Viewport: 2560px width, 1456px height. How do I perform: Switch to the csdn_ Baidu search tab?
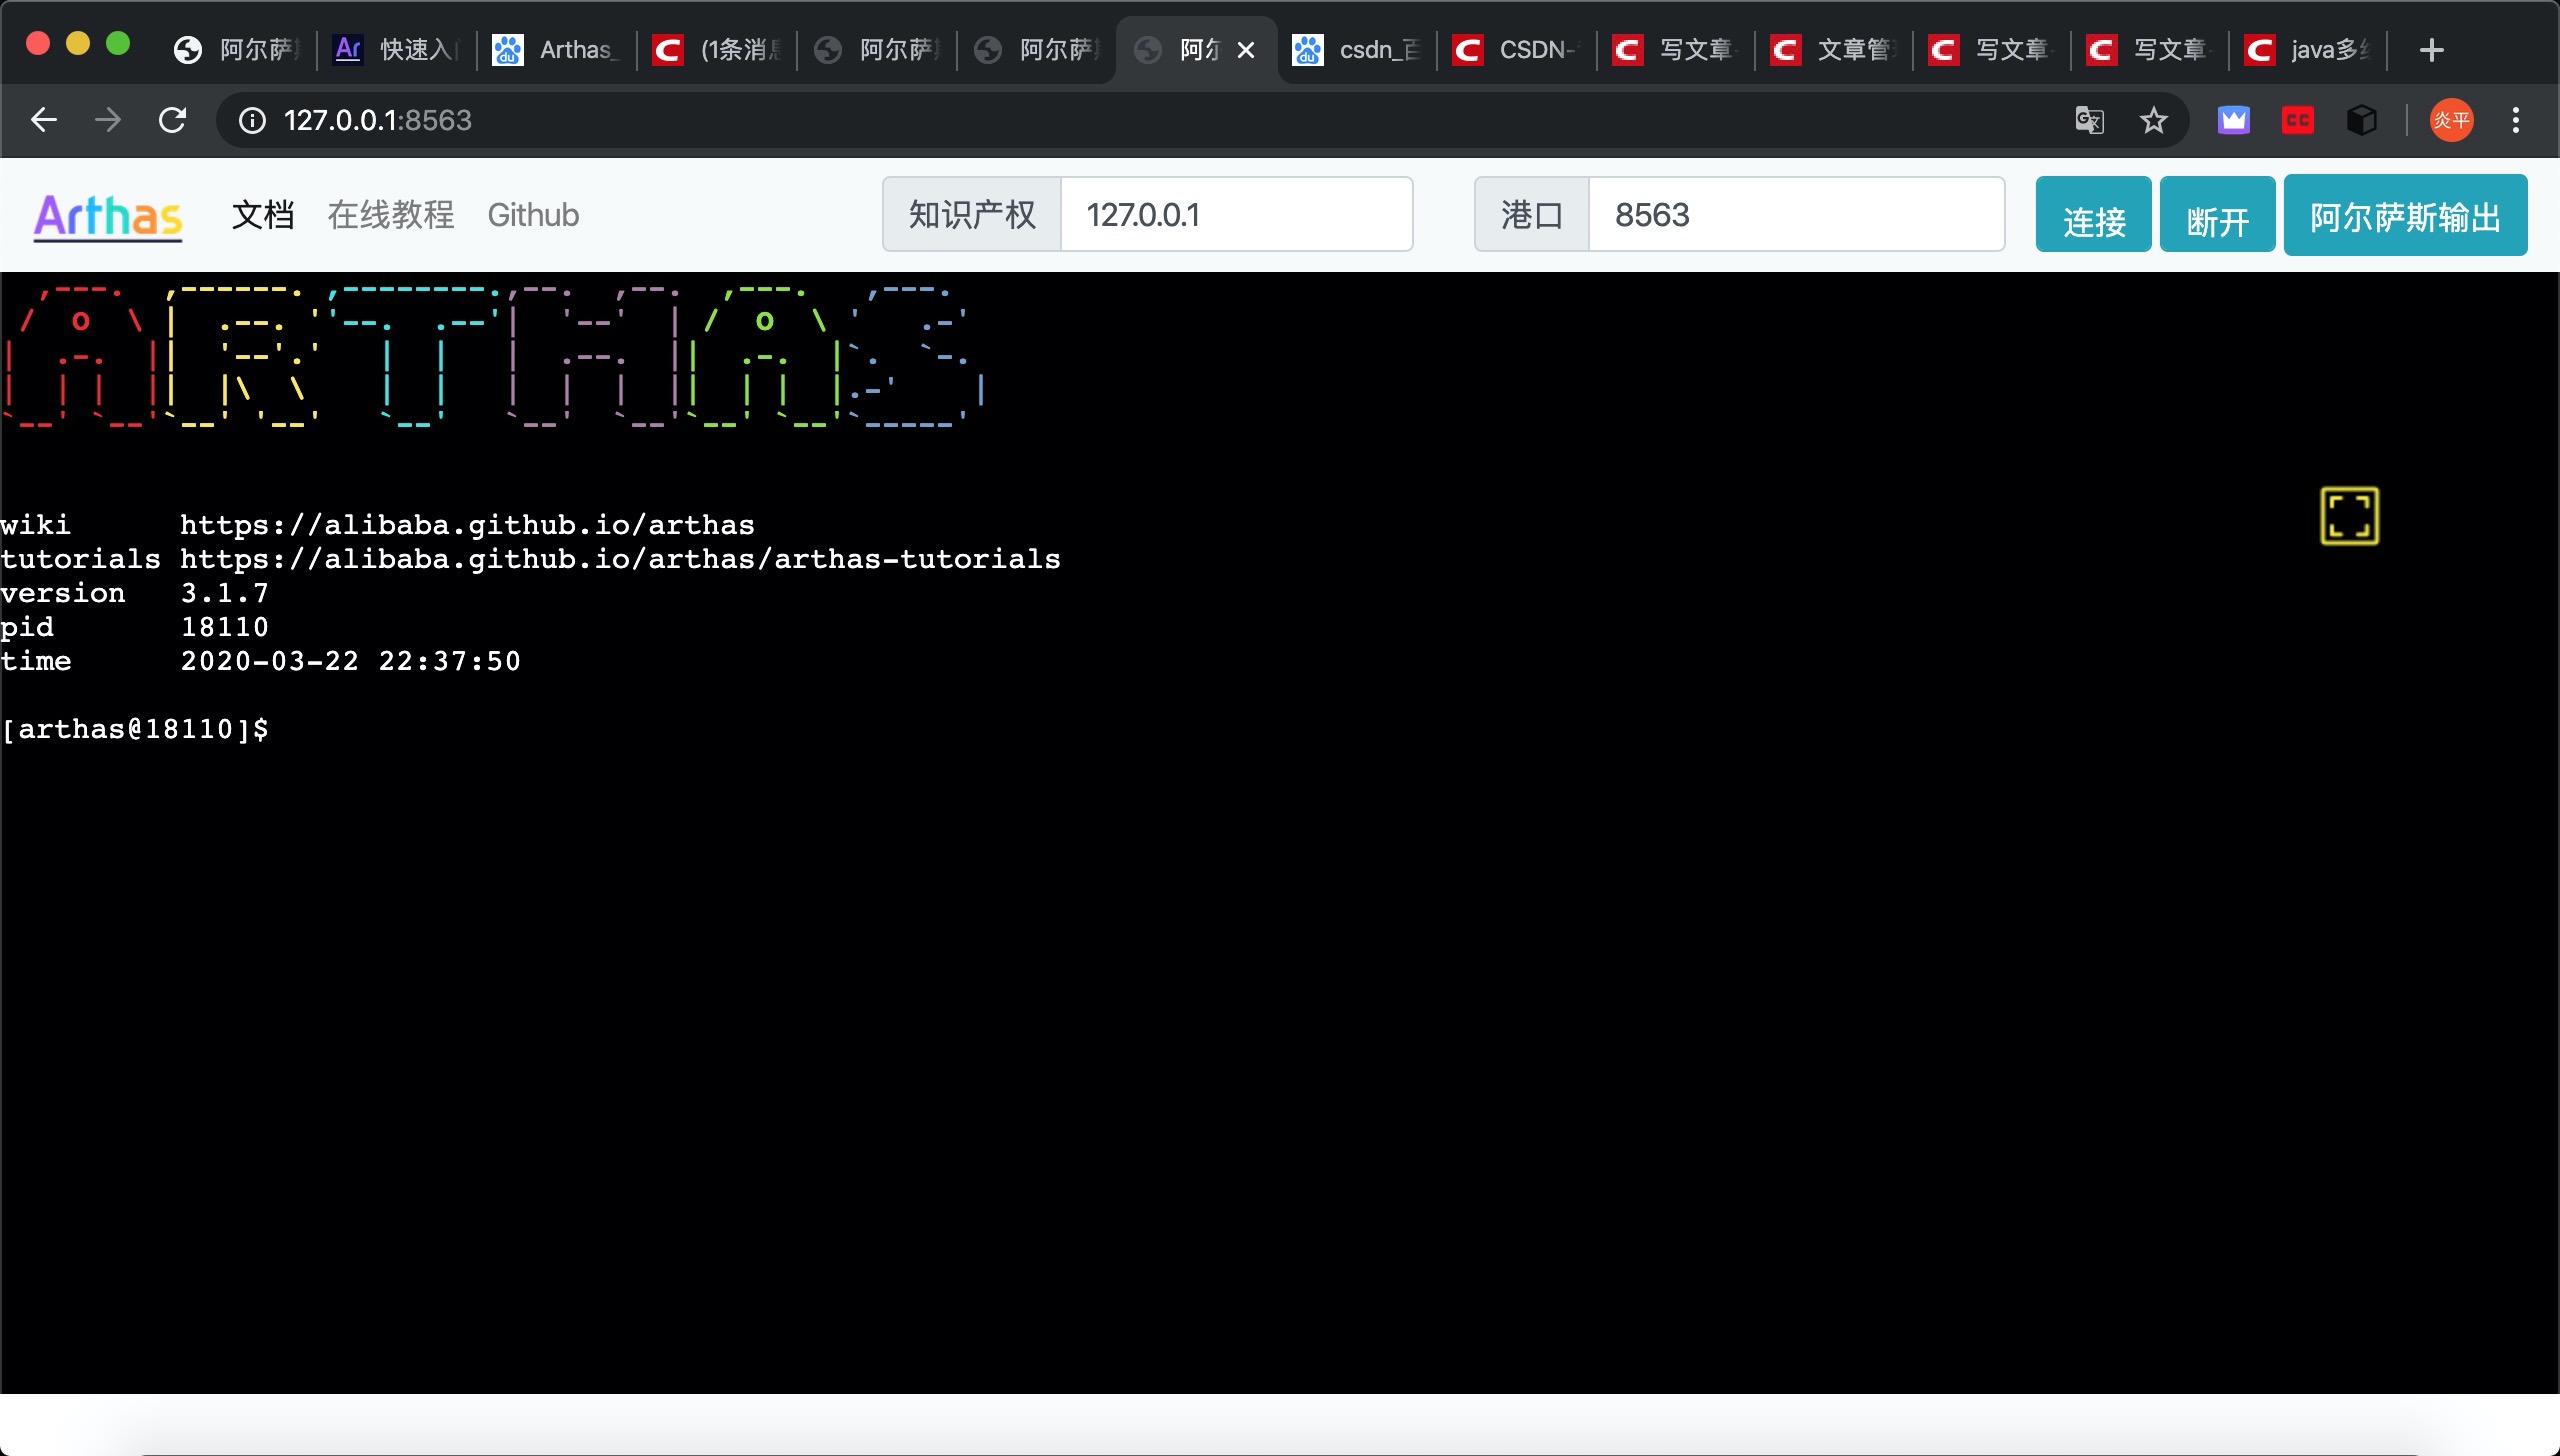tap(1360, 50)
